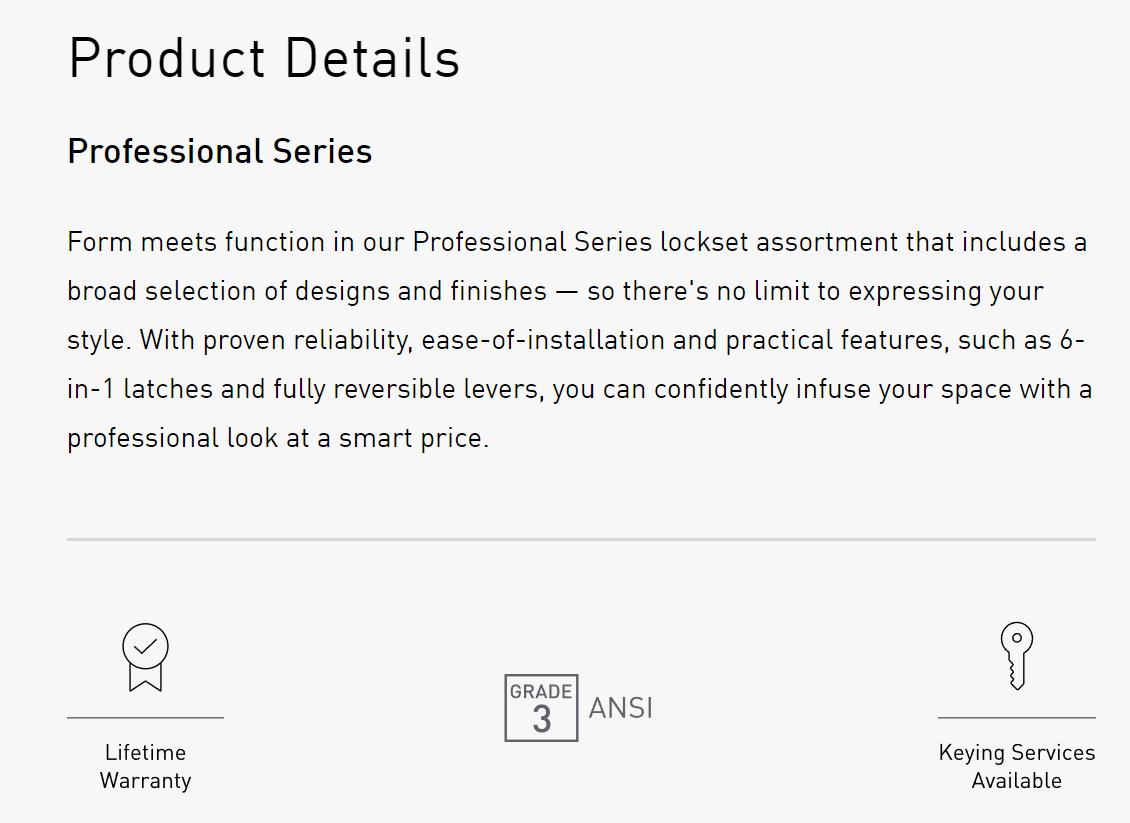Click the number 3 in the grade badge

click(x=542, y=719)
